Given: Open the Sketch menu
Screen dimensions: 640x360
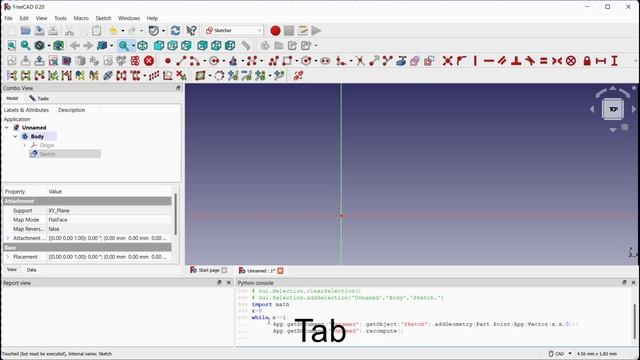Looking at the screenshot, I should [x=103, y=18].
